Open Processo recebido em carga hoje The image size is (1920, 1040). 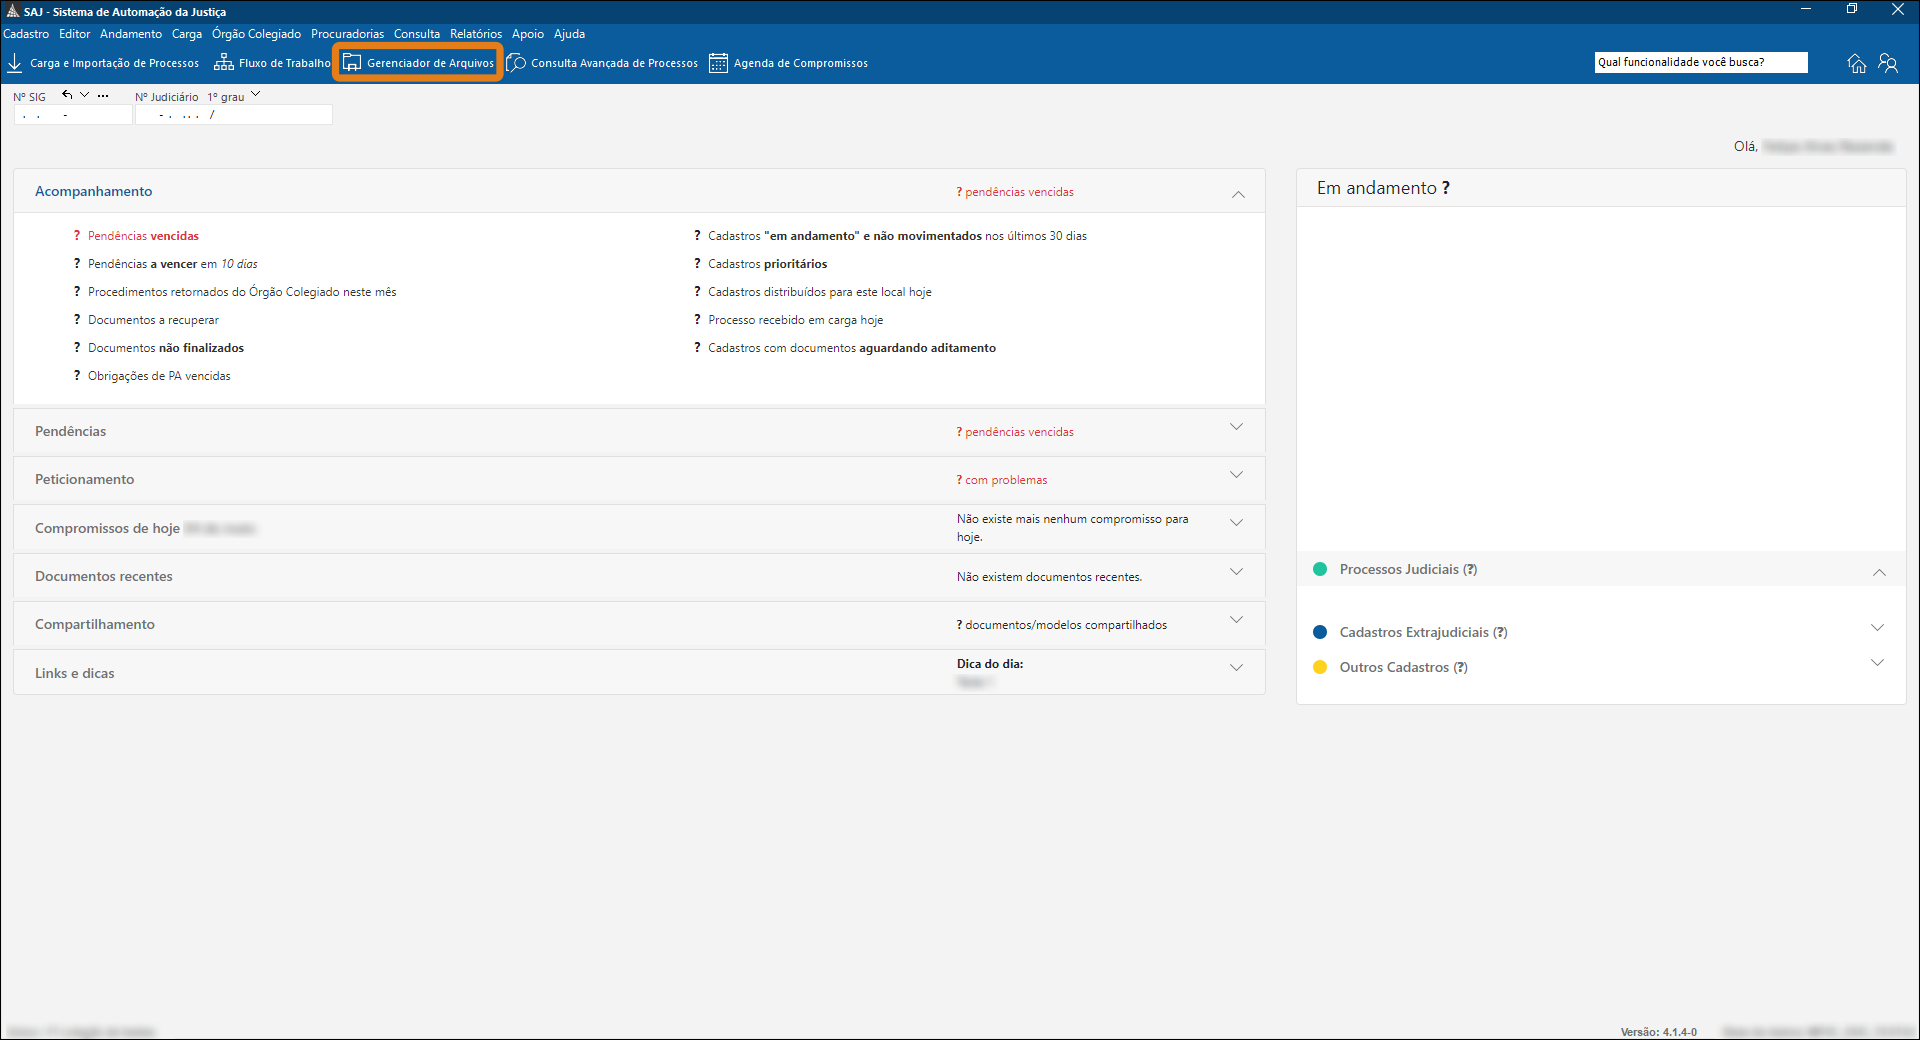point(795,320)
